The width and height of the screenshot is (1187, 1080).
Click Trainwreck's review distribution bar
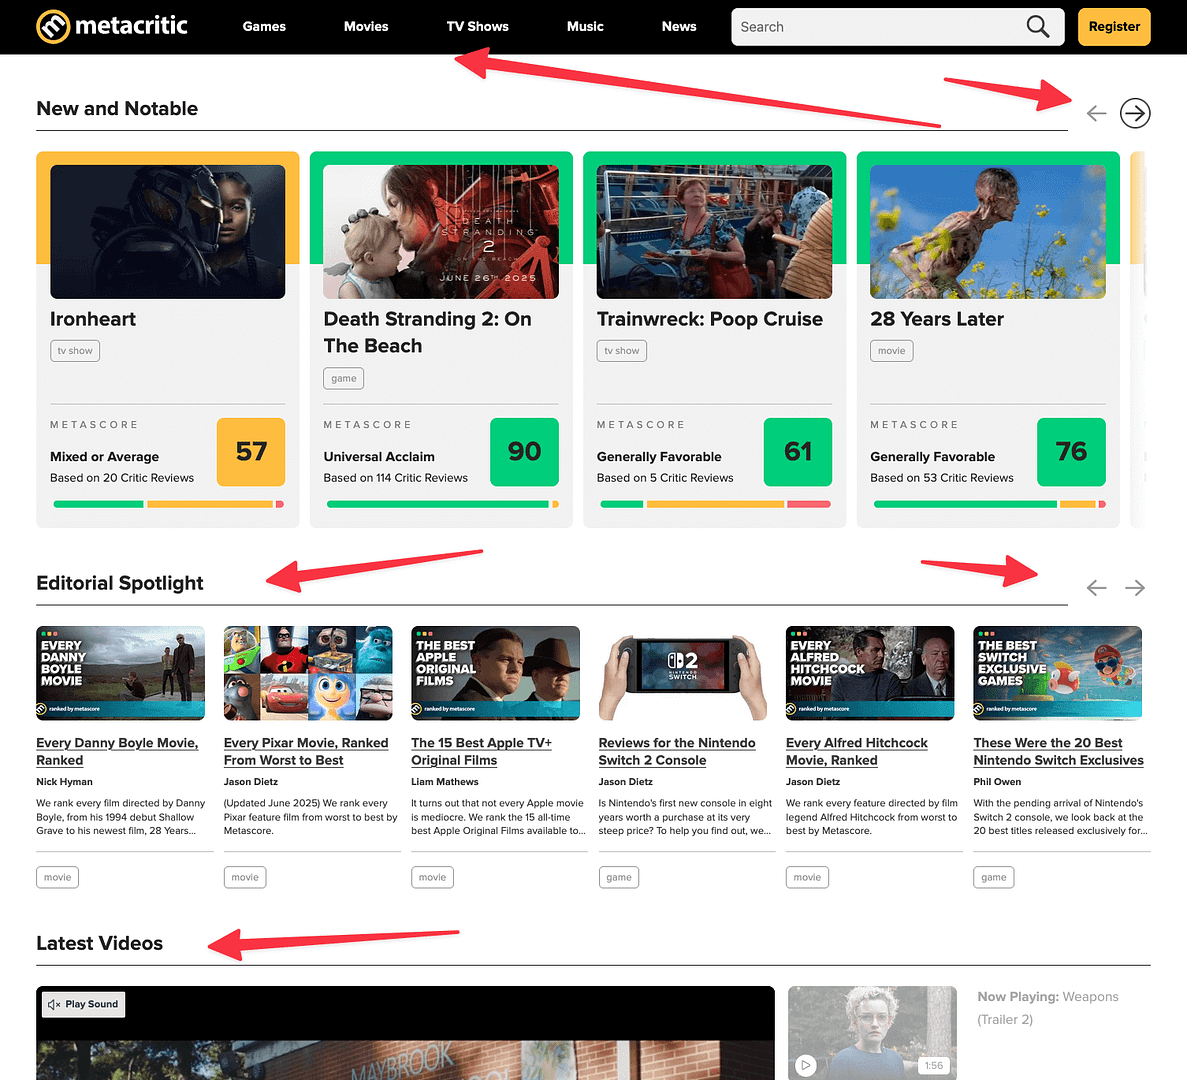pyautogui.click(x=715, y=504)
